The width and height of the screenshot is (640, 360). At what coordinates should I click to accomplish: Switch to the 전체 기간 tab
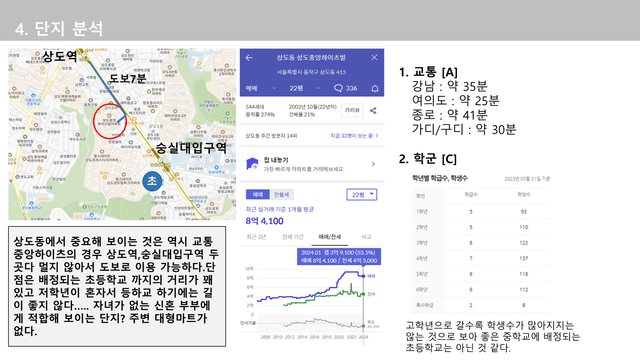coord(293,237)
